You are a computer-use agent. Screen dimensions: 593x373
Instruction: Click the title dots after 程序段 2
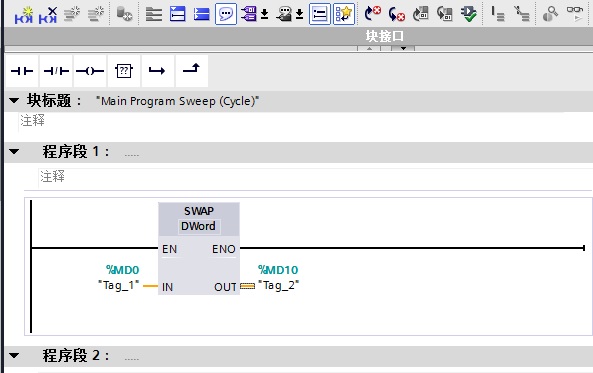coord(132,359)
